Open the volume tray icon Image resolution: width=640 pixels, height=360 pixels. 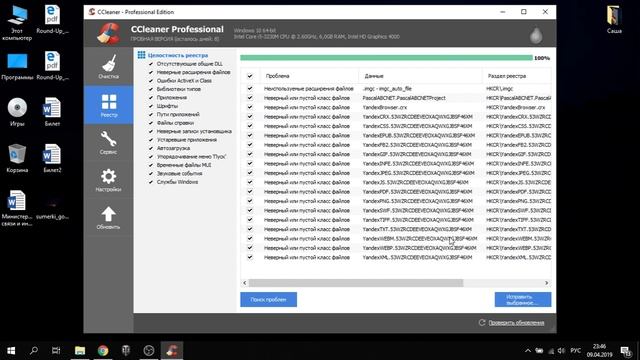561,351
